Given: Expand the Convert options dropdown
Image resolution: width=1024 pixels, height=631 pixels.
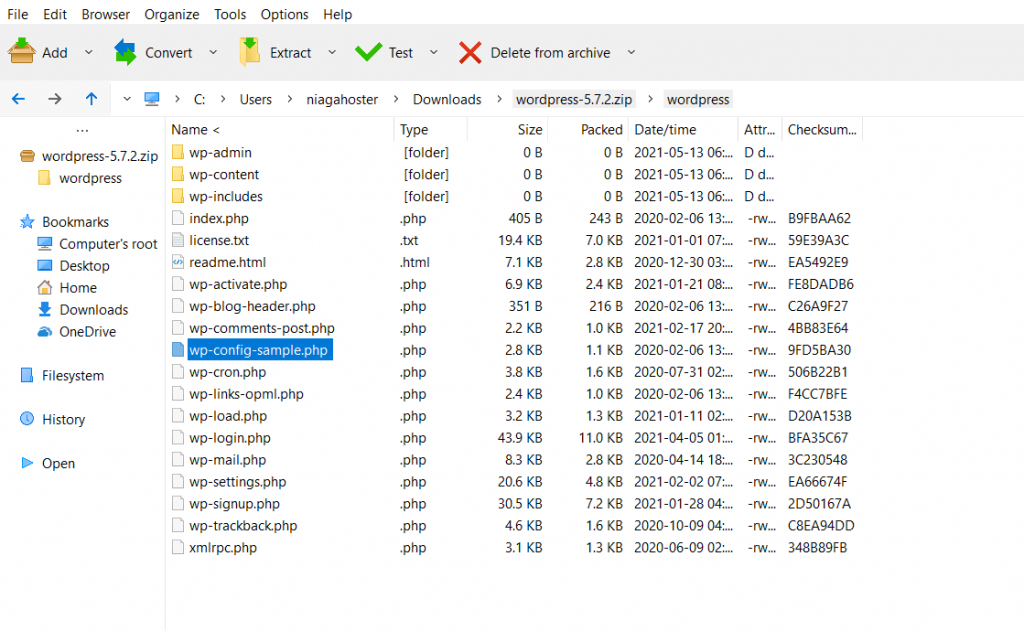Looking at the screenshot, I should point(212,52).
